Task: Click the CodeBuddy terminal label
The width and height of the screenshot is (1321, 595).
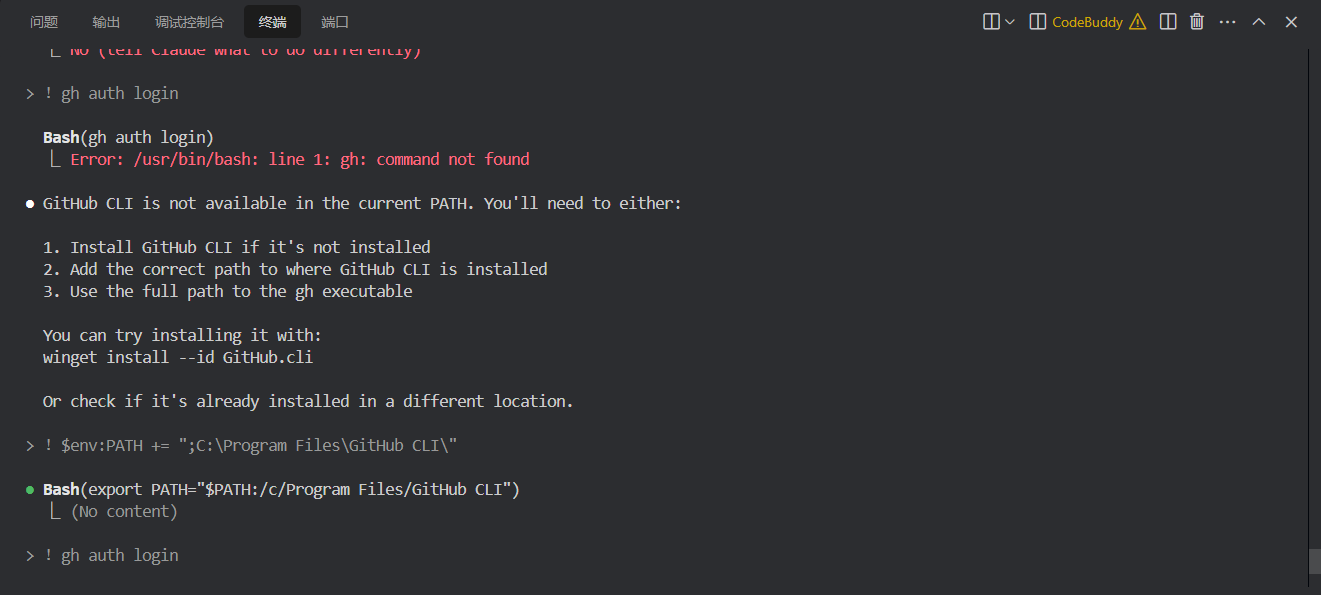Action: coord(1087,22)
